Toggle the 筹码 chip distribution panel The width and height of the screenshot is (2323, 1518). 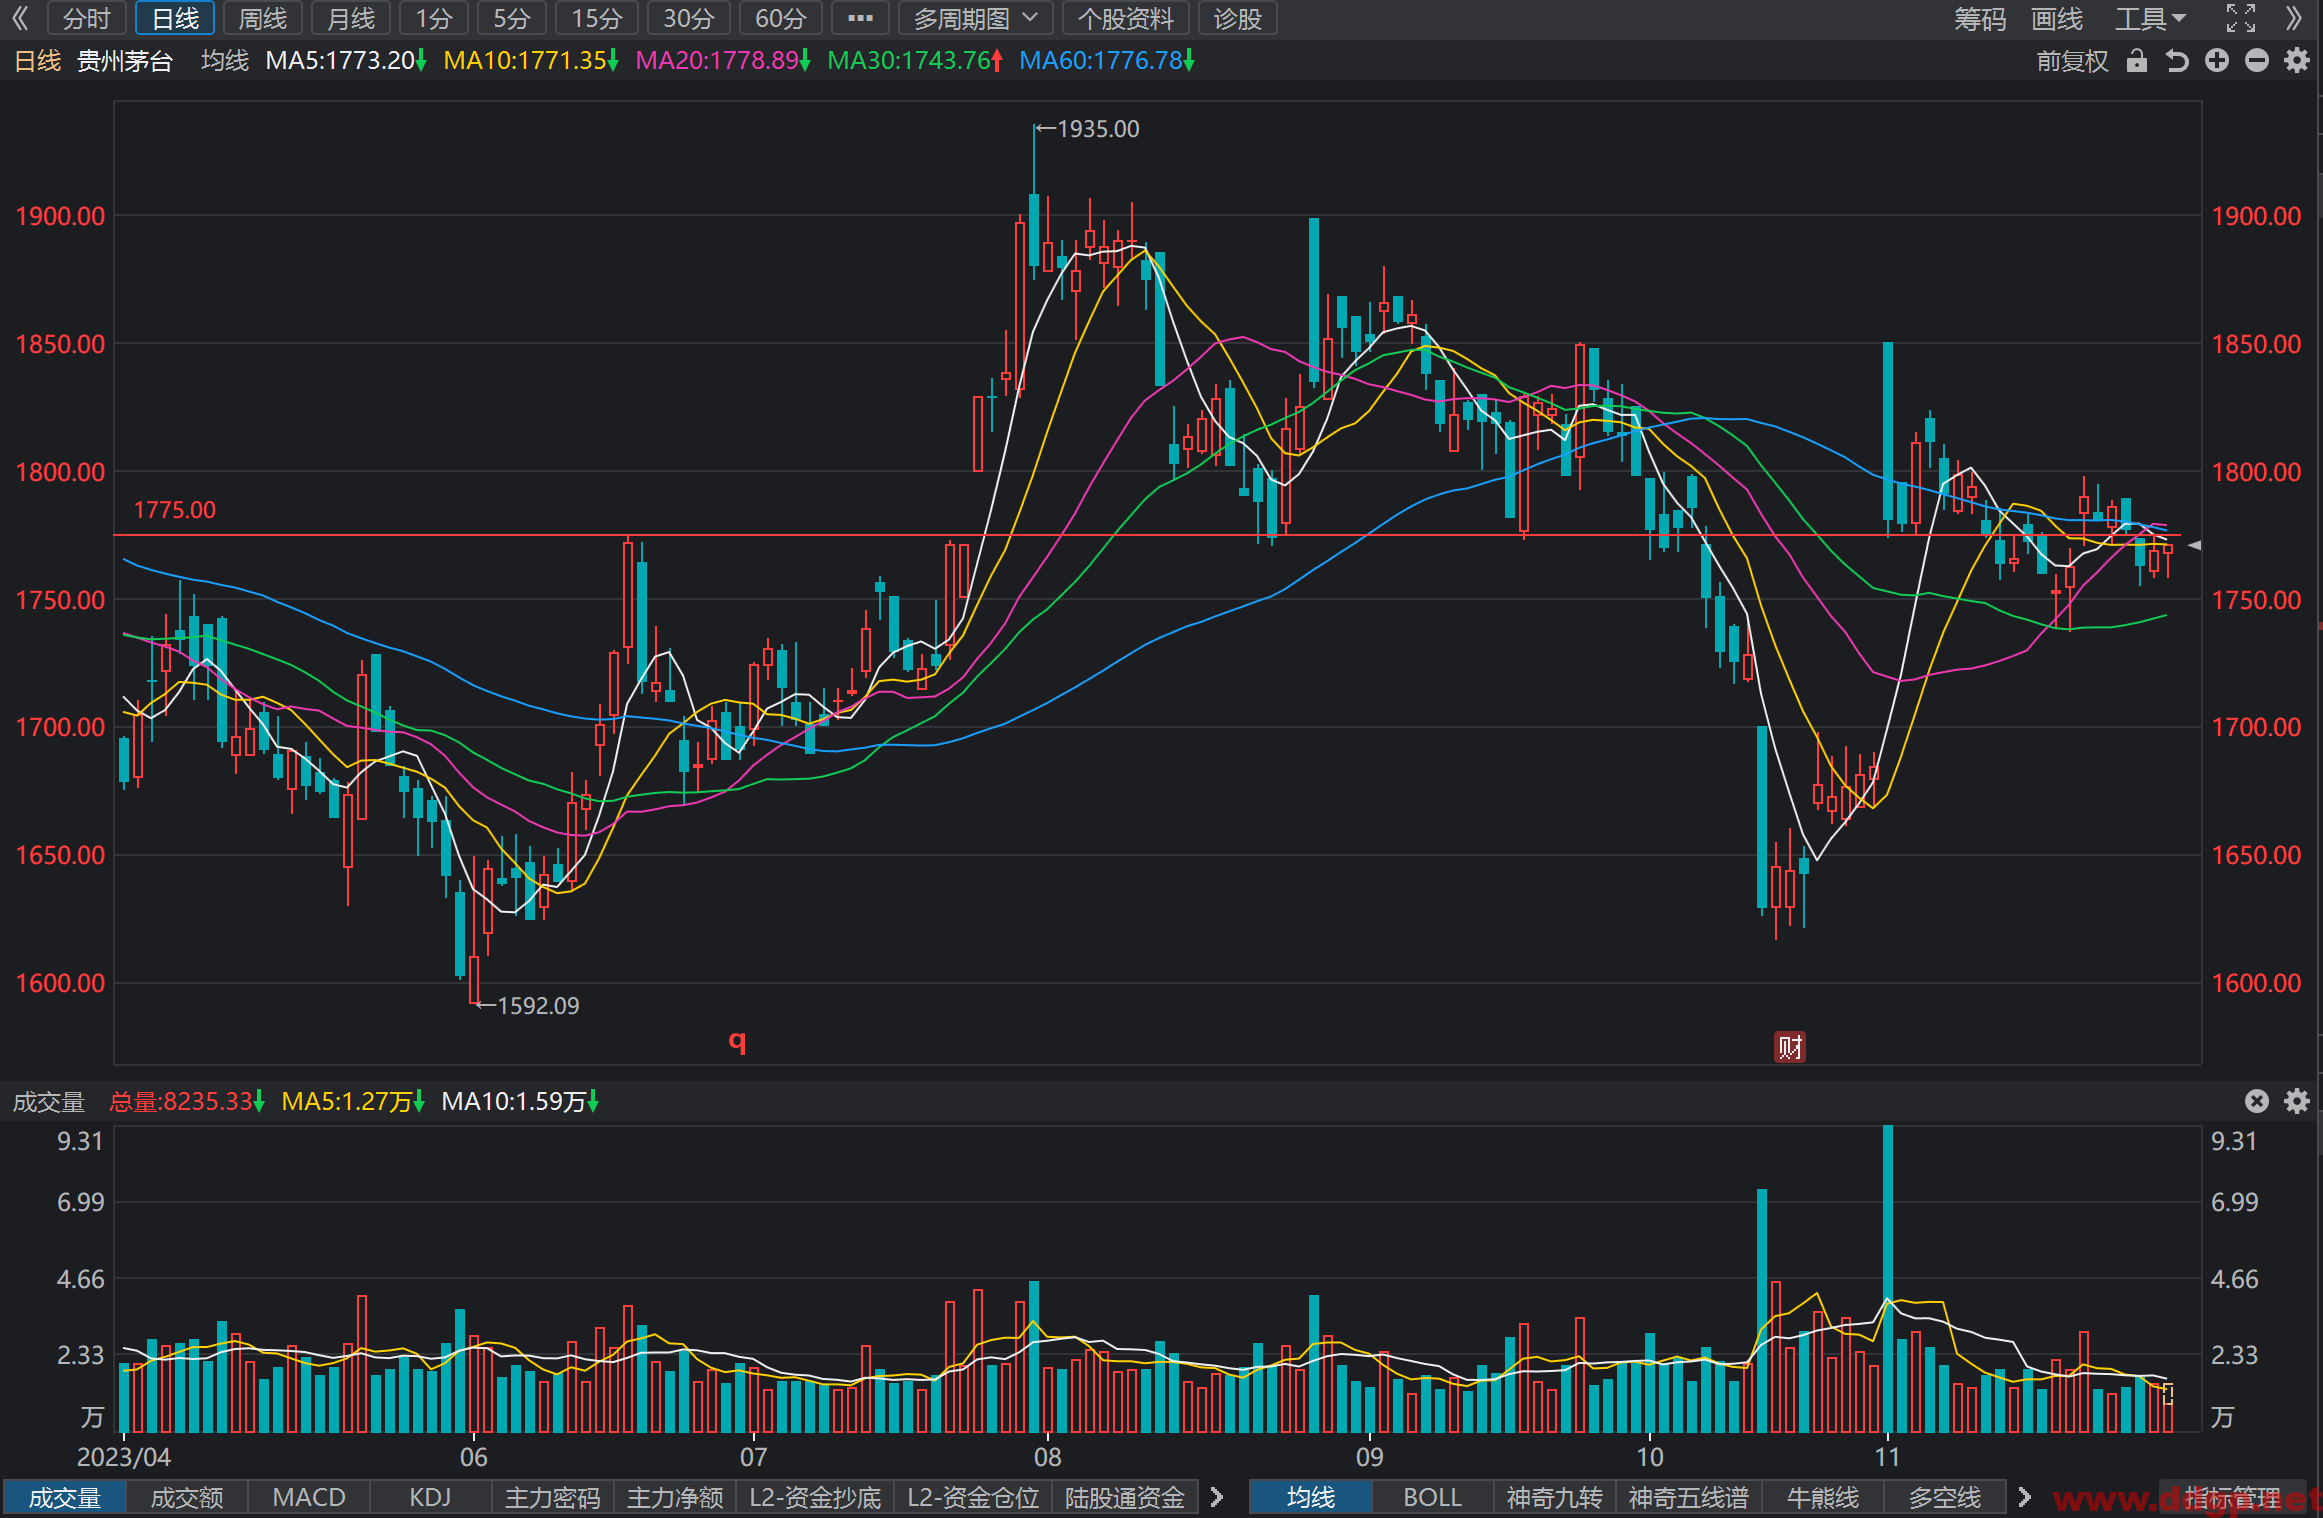click(1980, 18)
